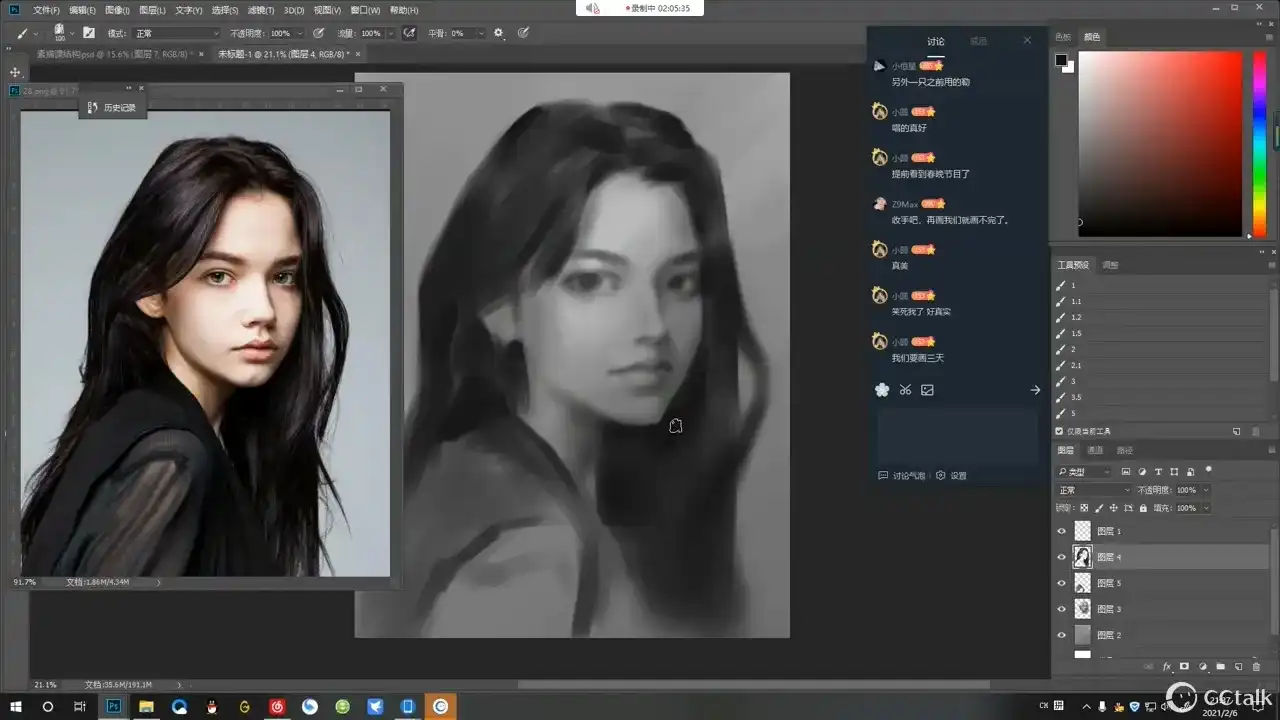Open the brush 模式 dropdown in options bar
This screenshot has height=720, width=1280.
click(176, 33)
